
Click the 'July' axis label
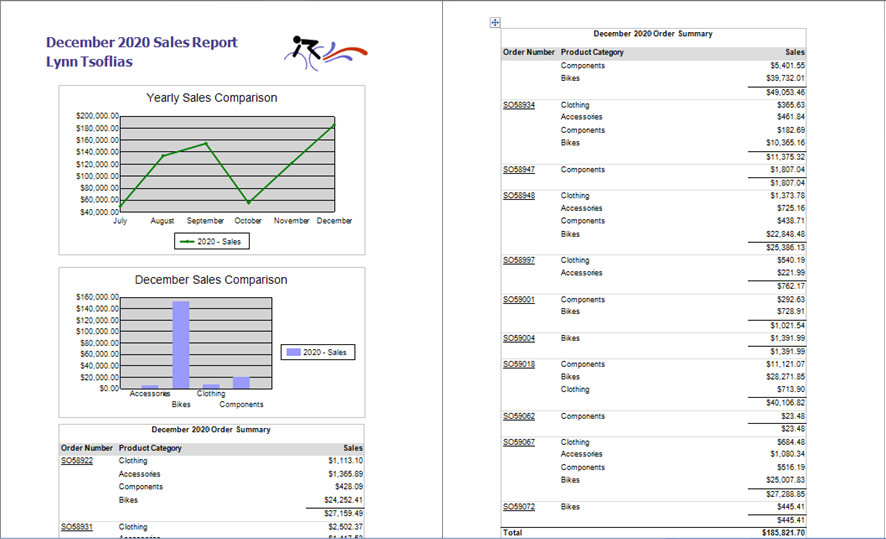tap(120, 221)
